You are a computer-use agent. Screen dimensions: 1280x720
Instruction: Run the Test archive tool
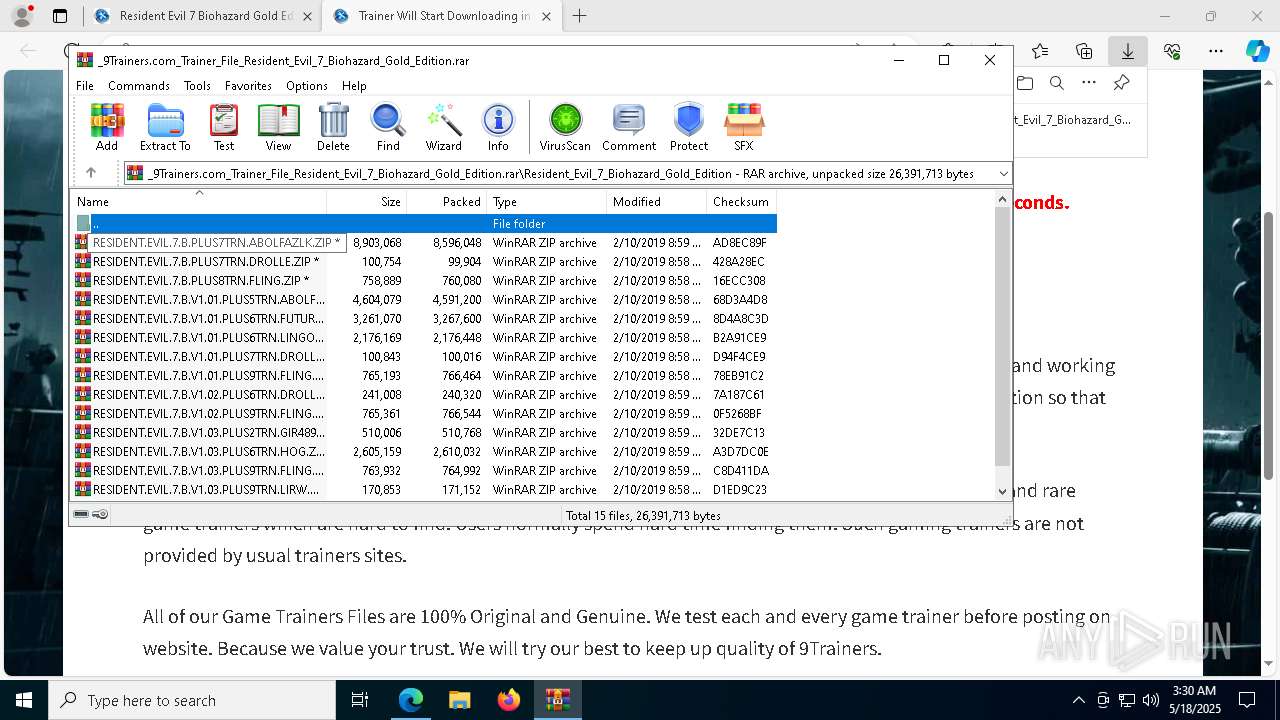224,127
